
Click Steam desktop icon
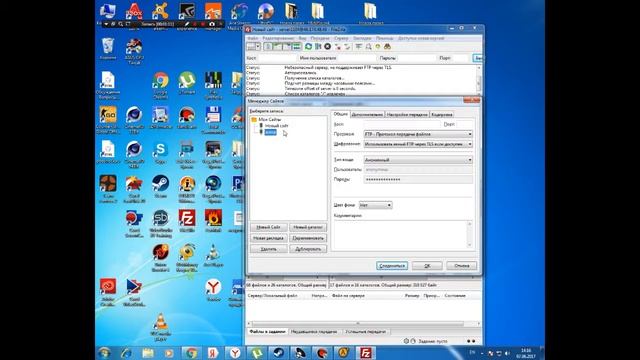[x=160, y=187]
